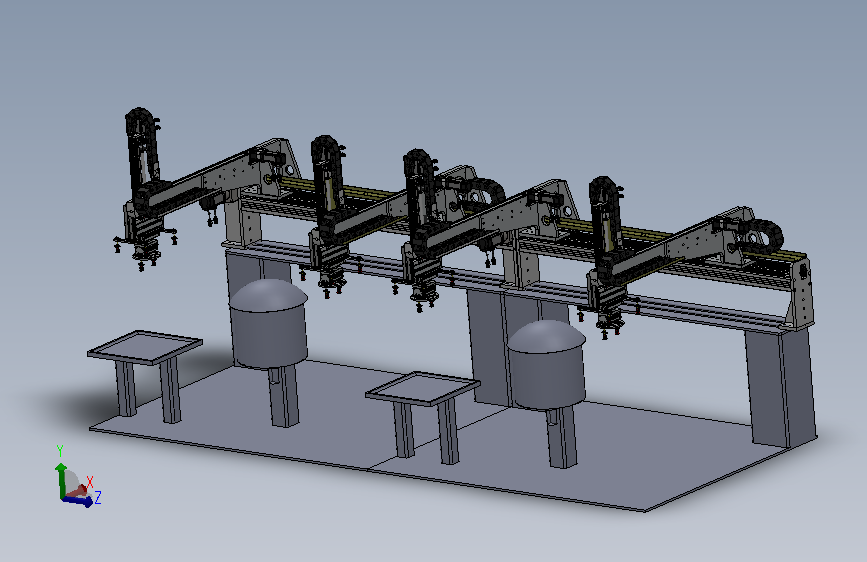Screen dimensions: 867x562
Task: Select the right table top platform
Action: (x=423, y=388)
